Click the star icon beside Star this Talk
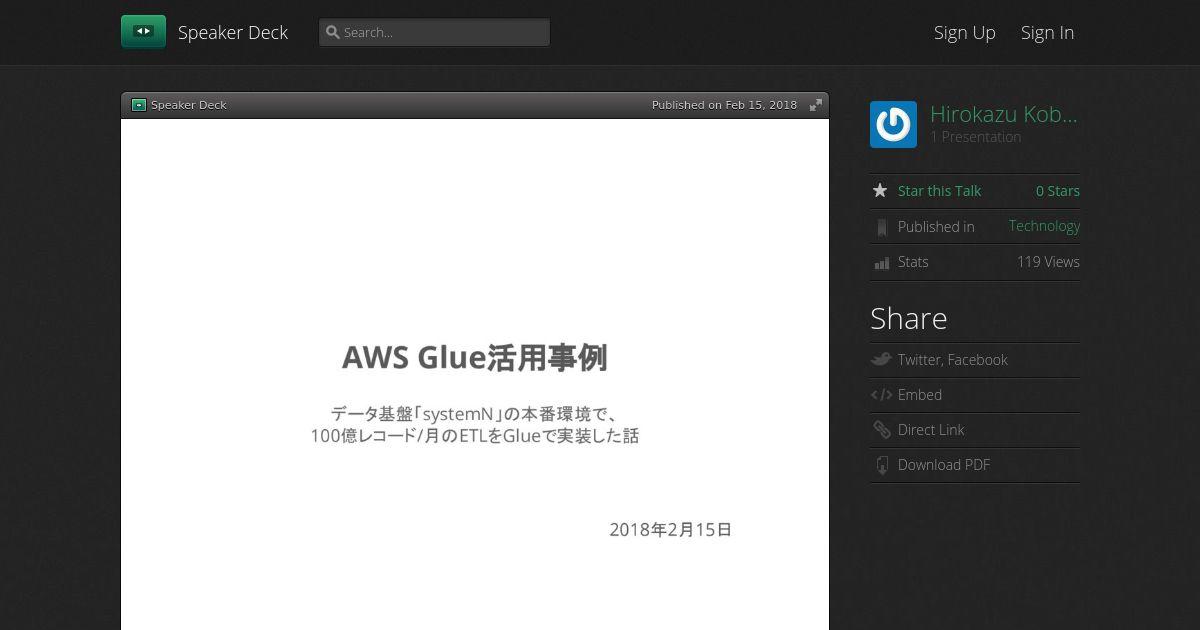Screen dimensions: 1200x630 tap(880, 191)
